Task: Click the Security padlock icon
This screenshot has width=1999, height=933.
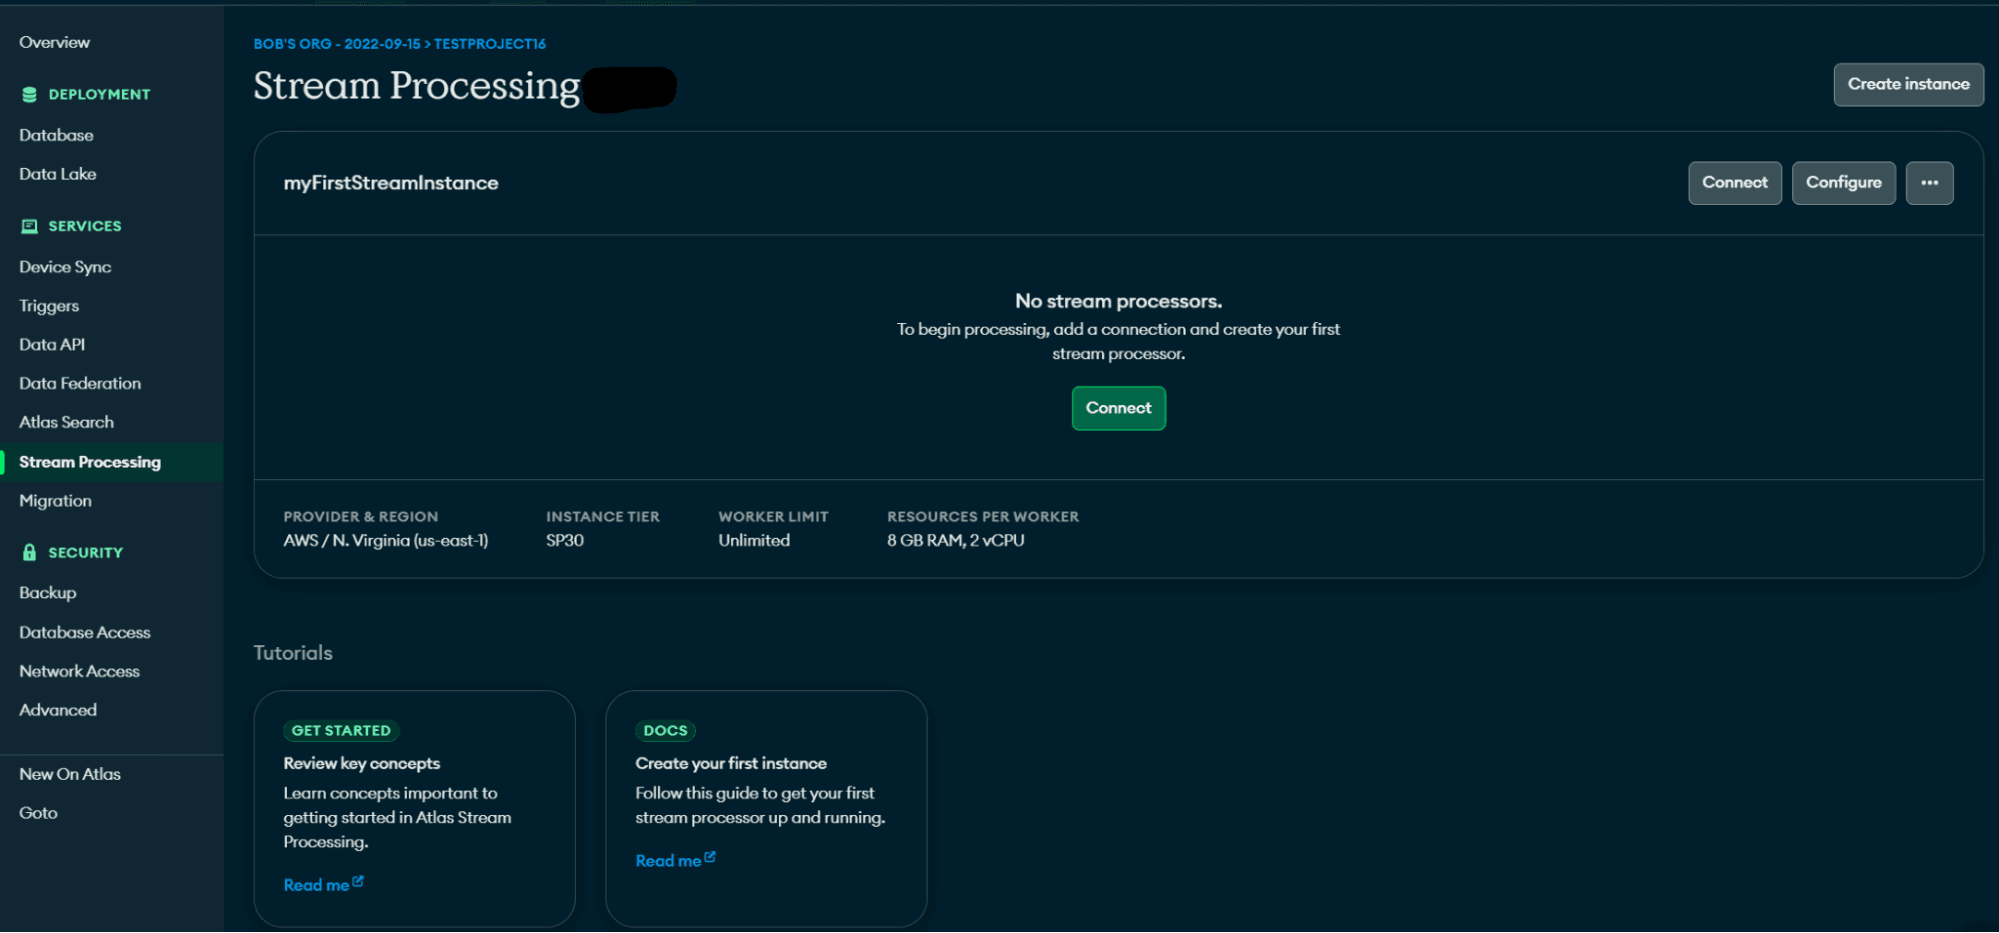Action: point(29,552)
